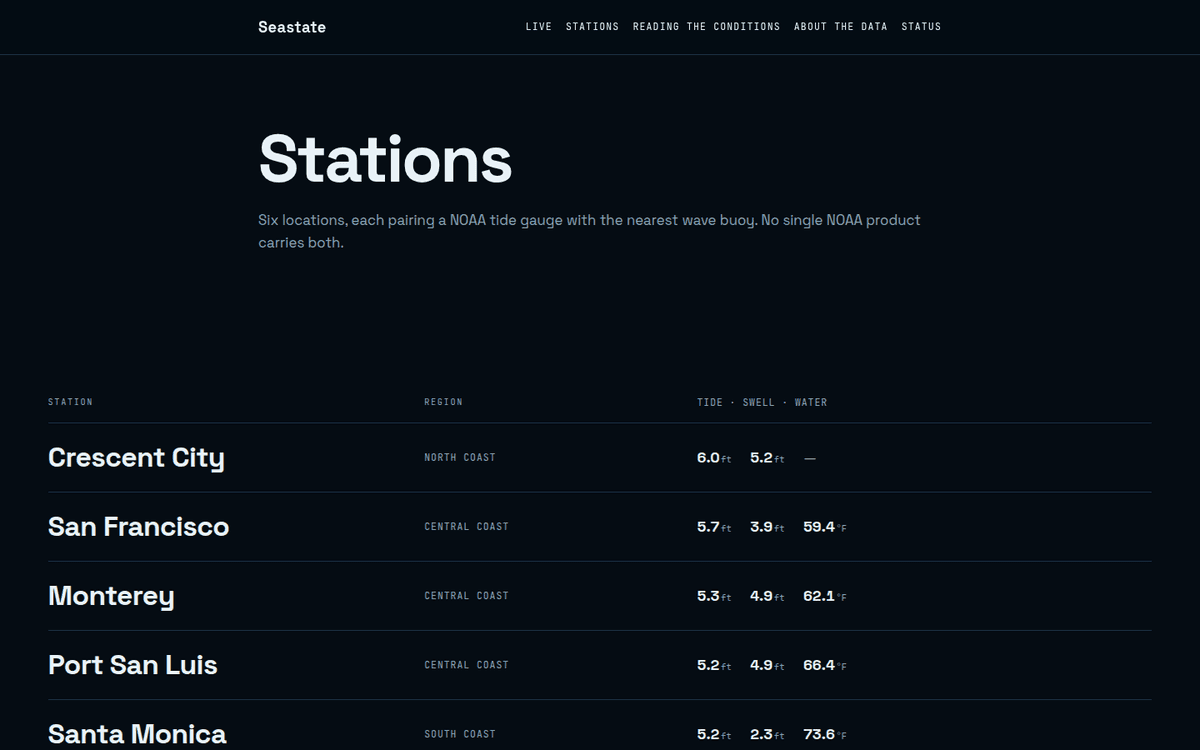Image resolution: width=1200 pixels, height=750 pixels.
Task: Click Monterey water temp 62.1 °F
Action: click(825, 596)
